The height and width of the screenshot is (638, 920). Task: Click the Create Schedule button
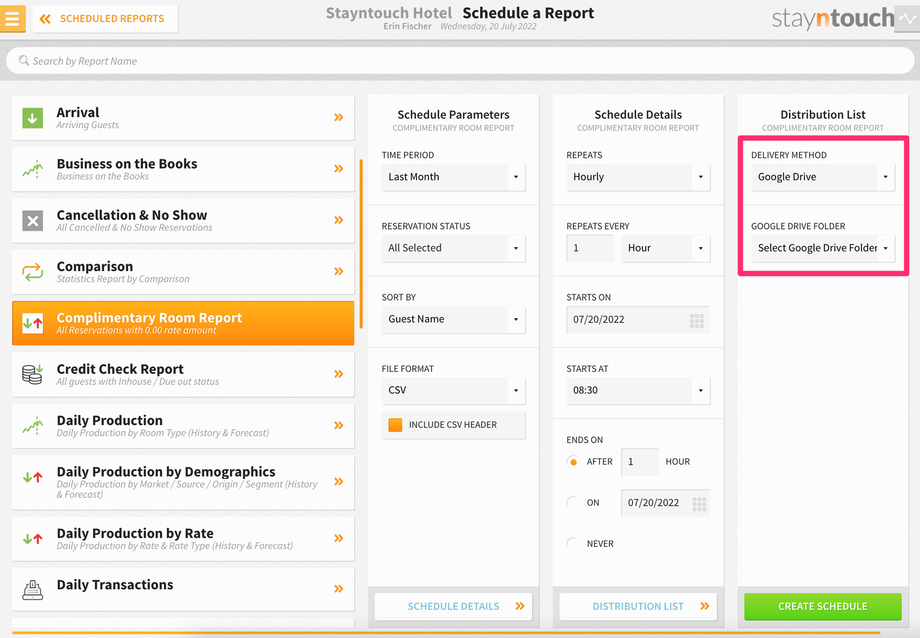(823, 606)
